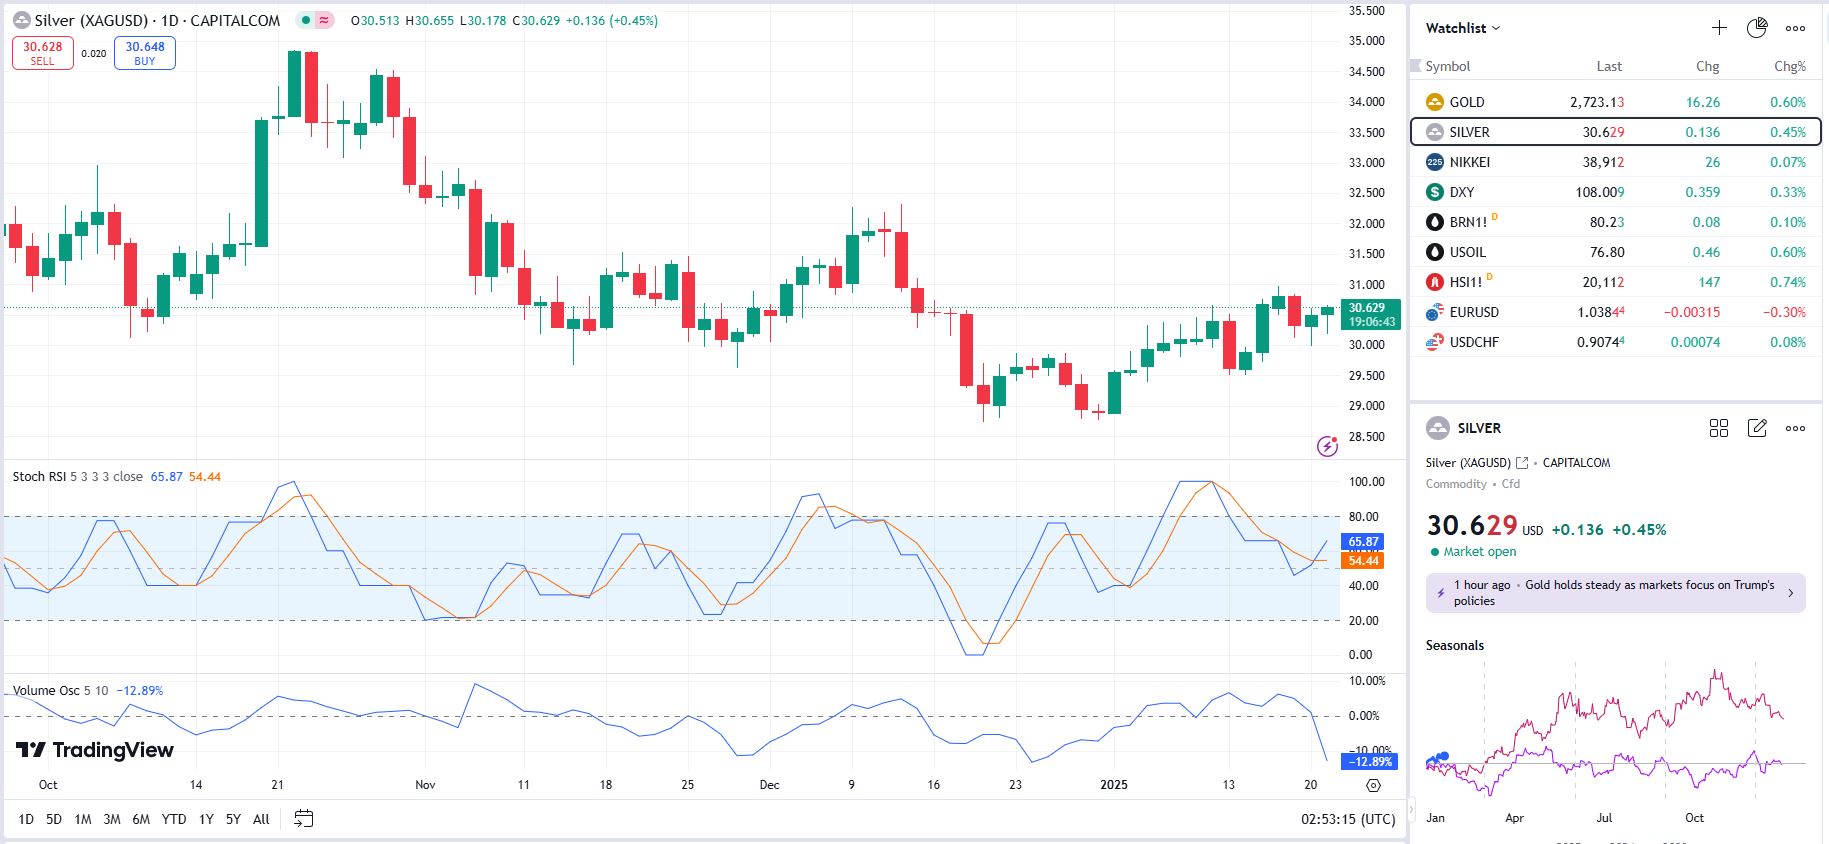Expand the Watchlist dropdown
This screenshot has height=844, width=1829.
click(x=1463, y=28)
